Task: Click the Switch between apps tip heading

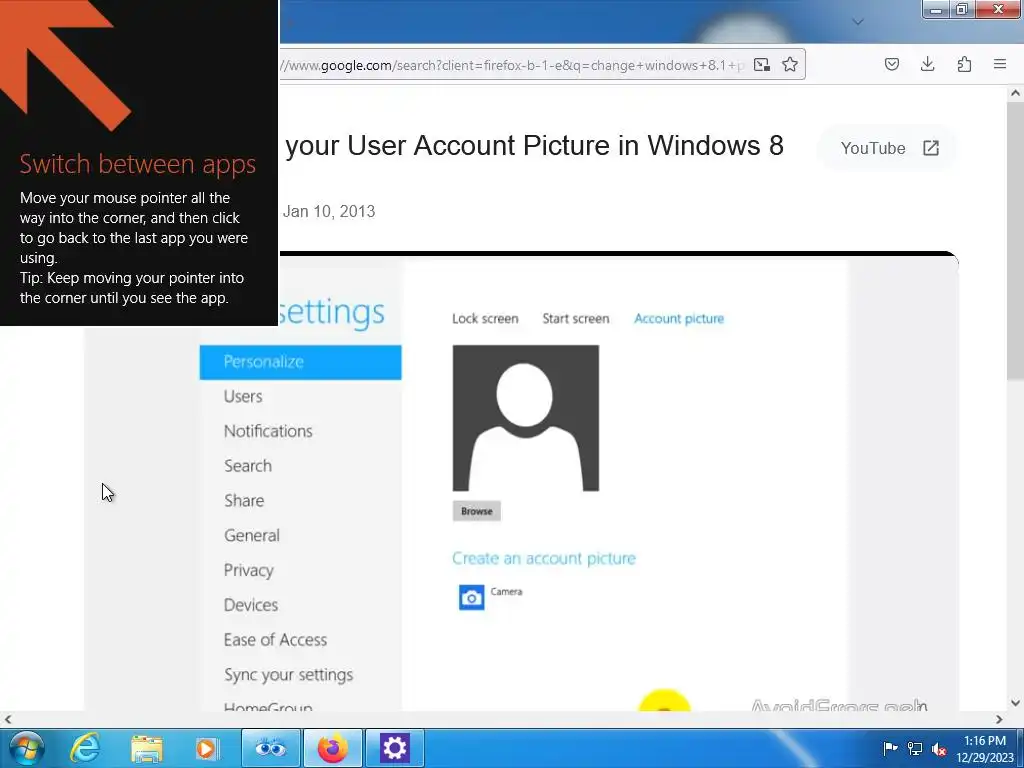Action: coord(138,164)
